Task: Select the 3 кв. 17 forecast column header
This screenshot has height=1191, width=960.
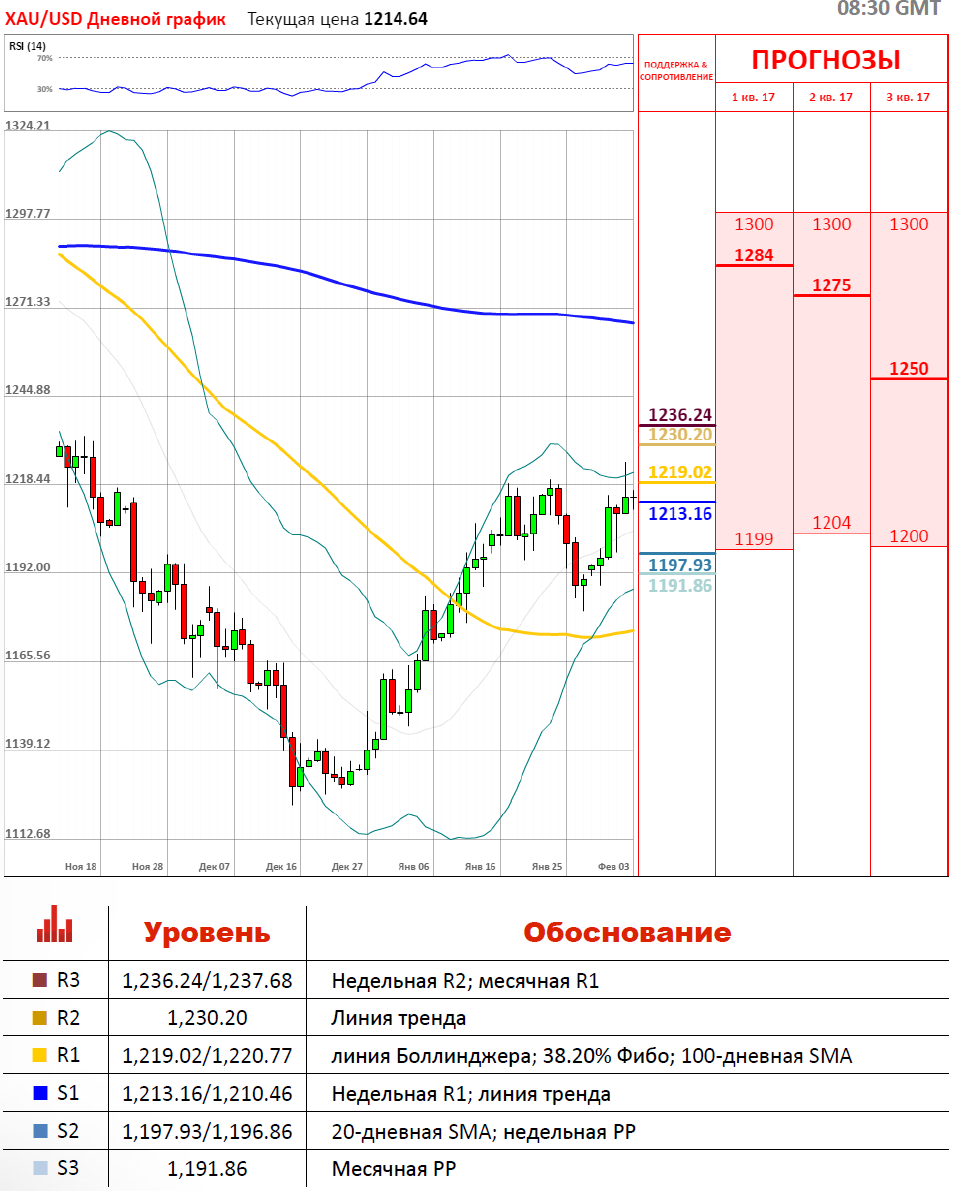Action: point(908,97)
